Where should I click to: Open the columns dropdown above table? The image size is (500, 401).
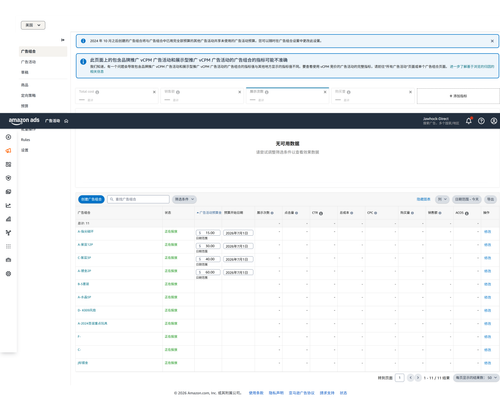coord(442,199)
